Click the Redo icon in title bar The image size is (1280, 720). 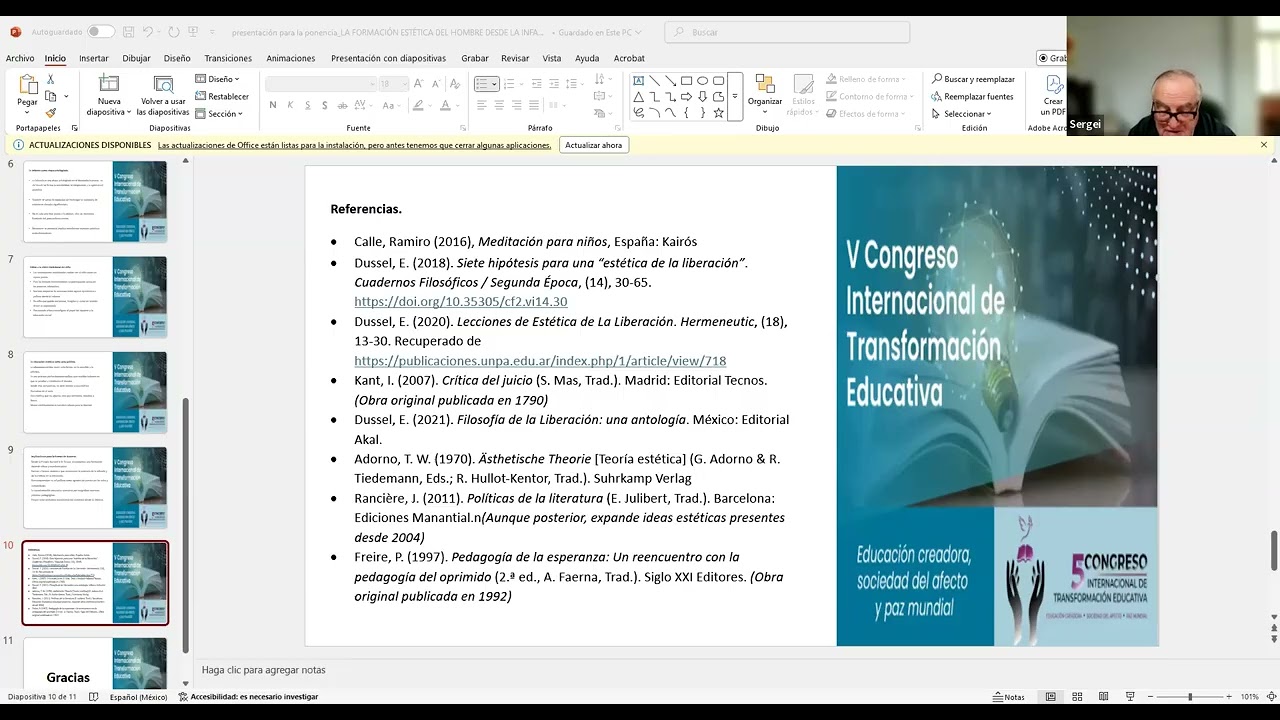(x=174, y=32)
